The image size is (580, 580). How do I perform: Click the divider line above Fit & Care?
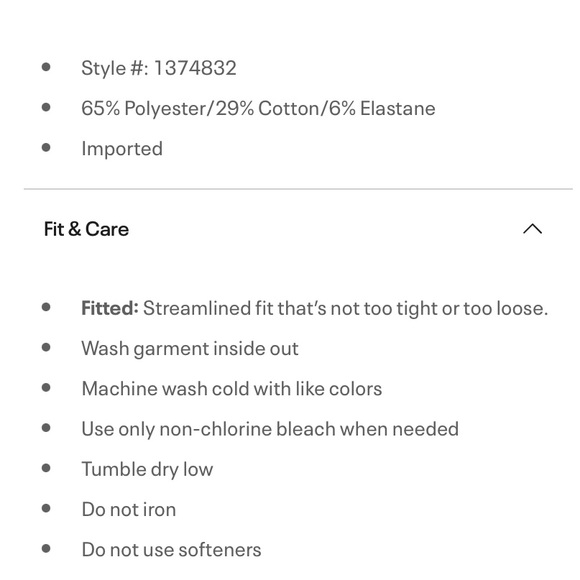pos(298,189)
